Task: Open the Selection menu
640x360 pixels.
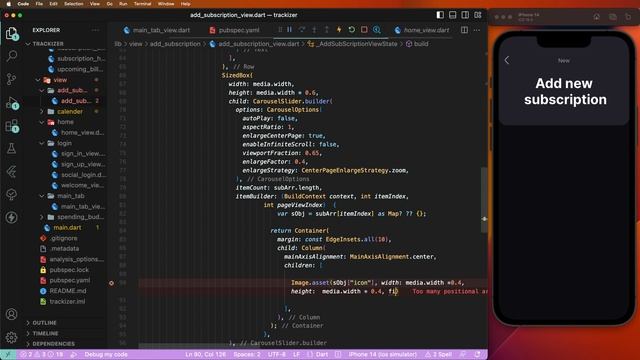Action: coord(74,4)
